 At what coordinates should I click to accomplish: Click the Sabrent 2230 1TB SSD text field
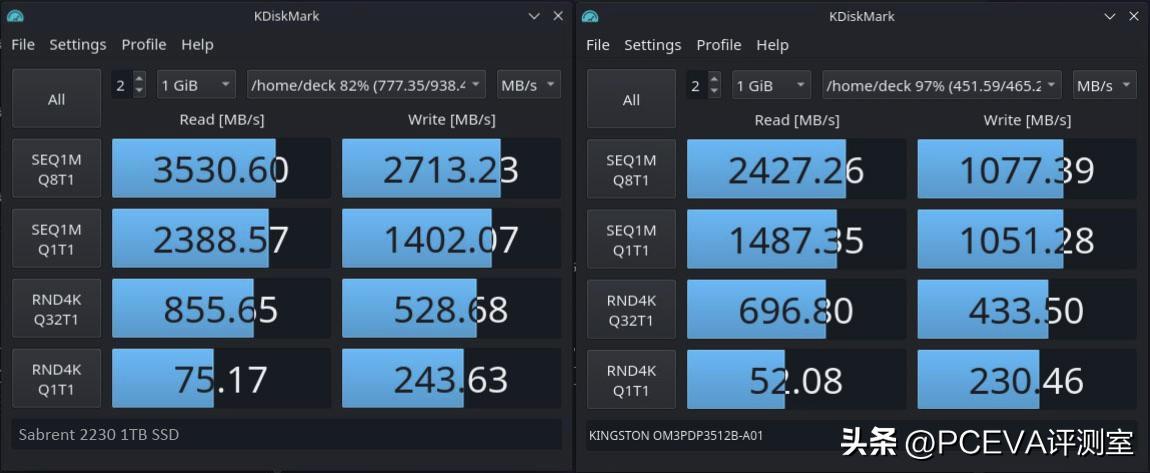288,434
